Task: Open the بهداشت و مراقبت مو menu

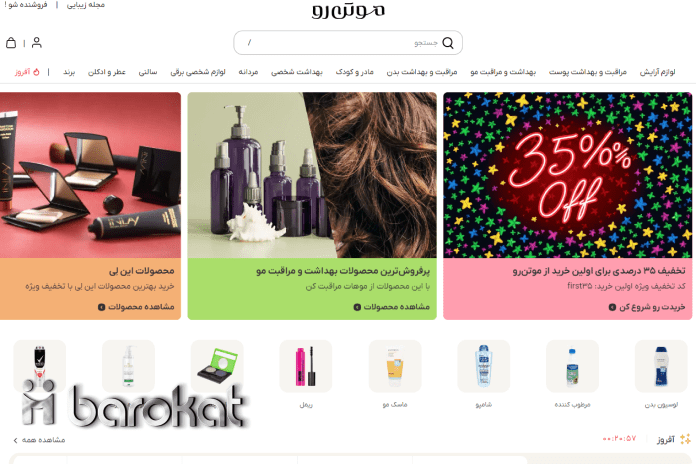Action: pyautogui.click(x=503, y=72)
